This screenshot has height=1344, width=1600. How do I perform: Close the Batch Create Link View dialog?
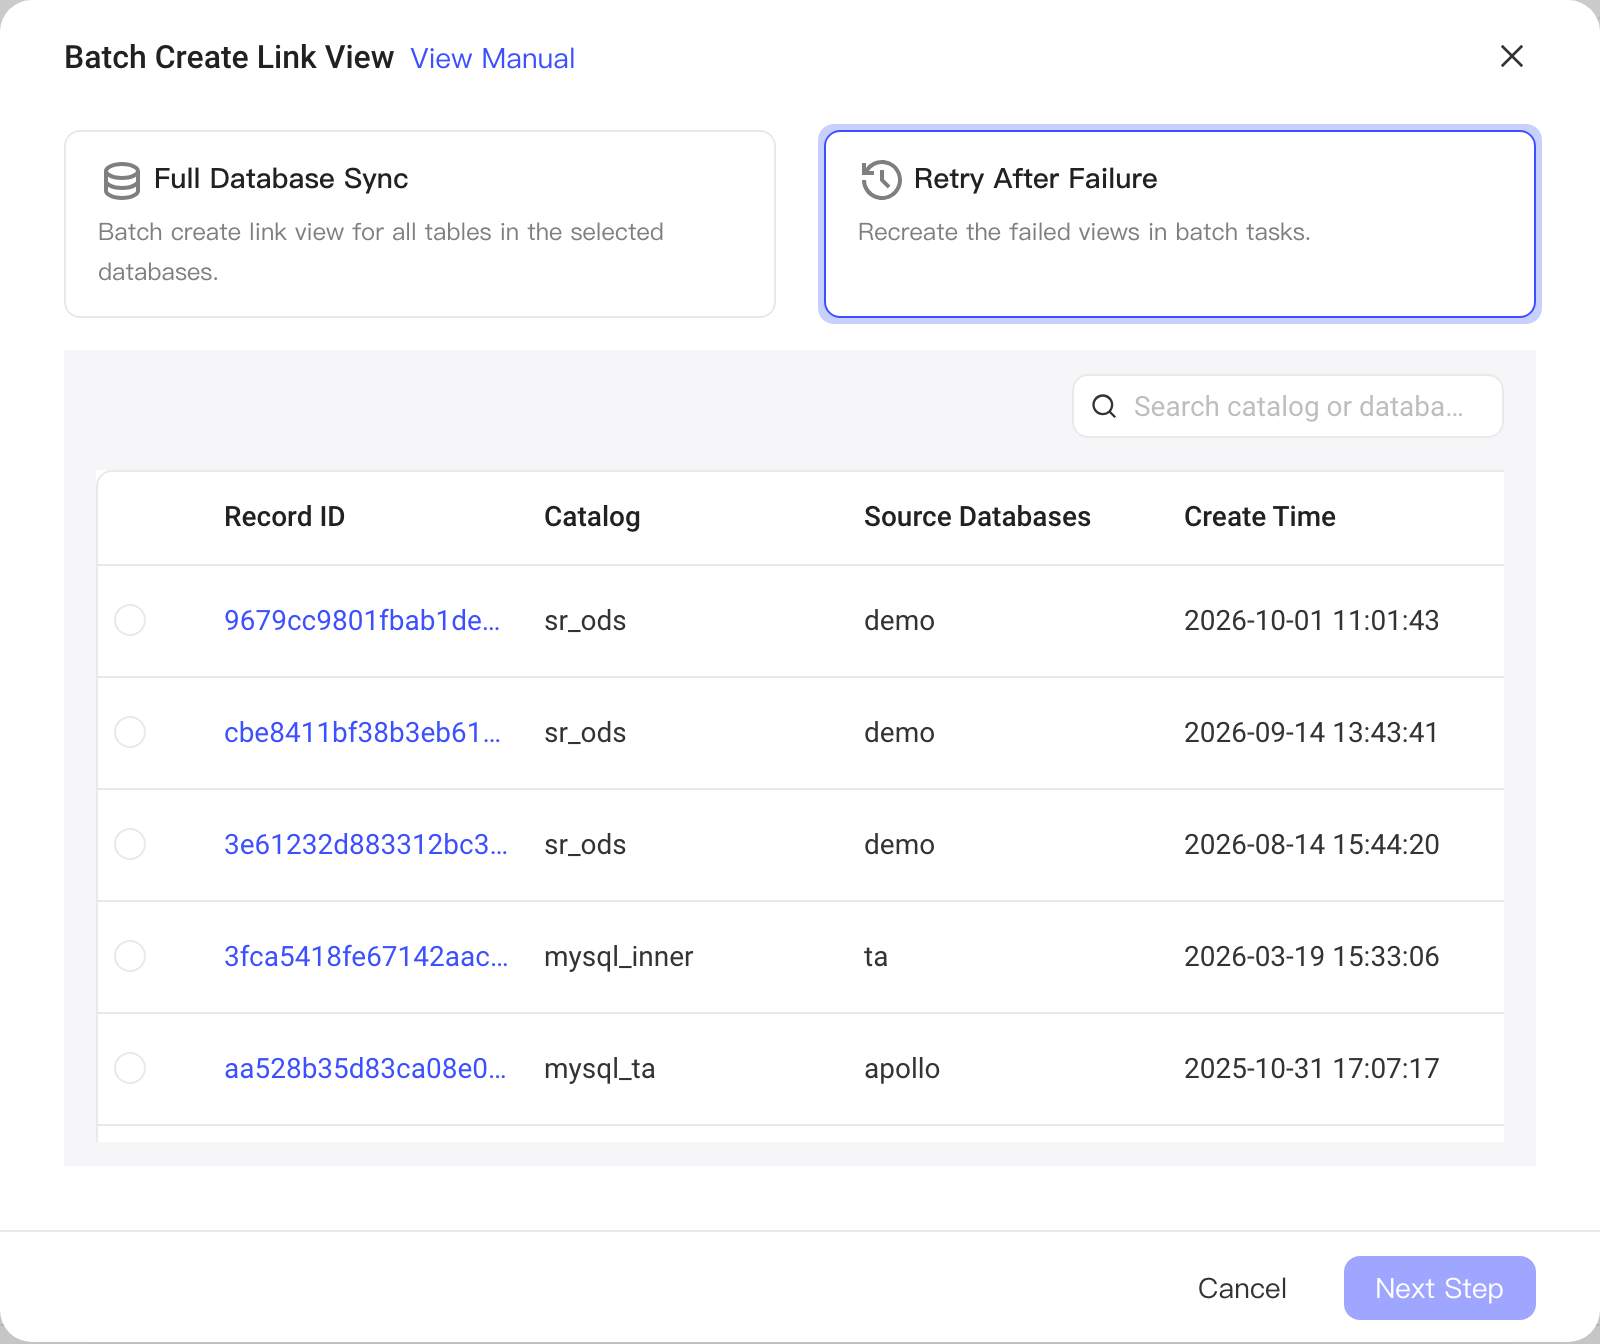[1512, 56]
